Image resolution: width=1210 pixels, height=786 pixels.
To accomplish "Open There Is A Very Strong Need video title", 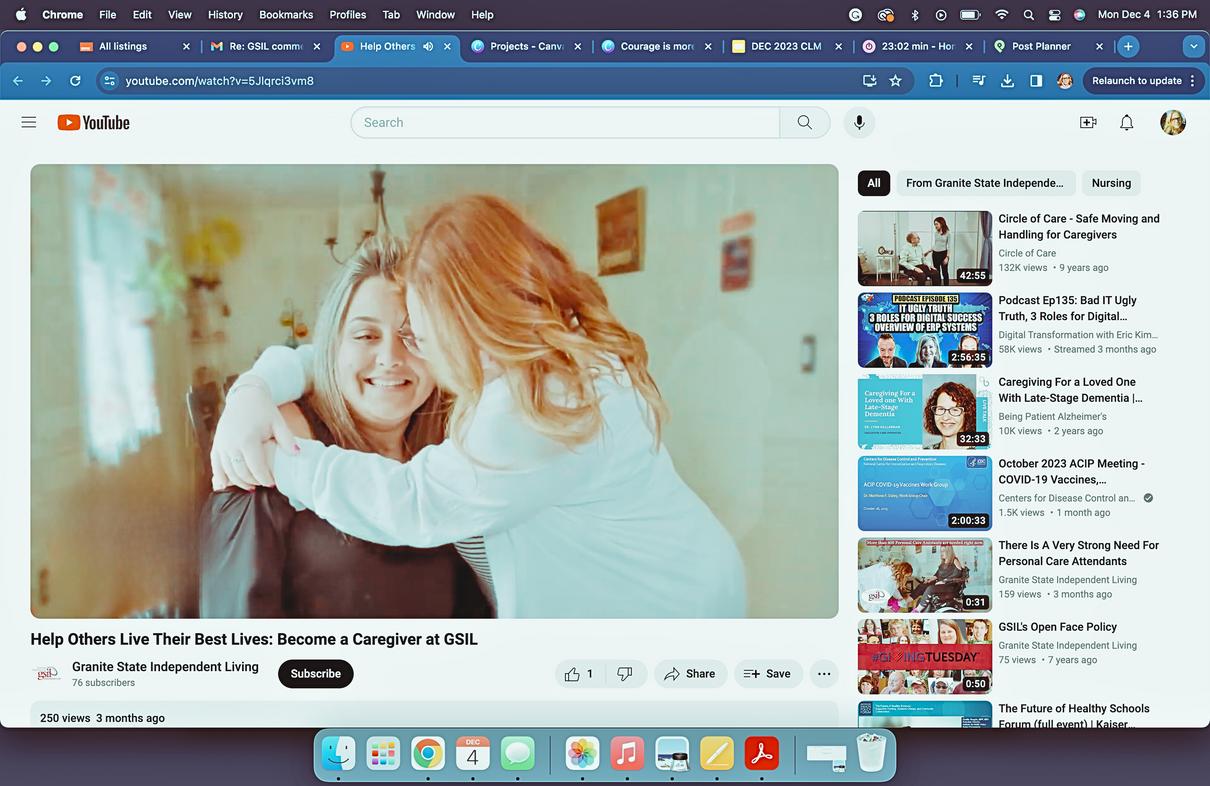I will (1079, 553).
